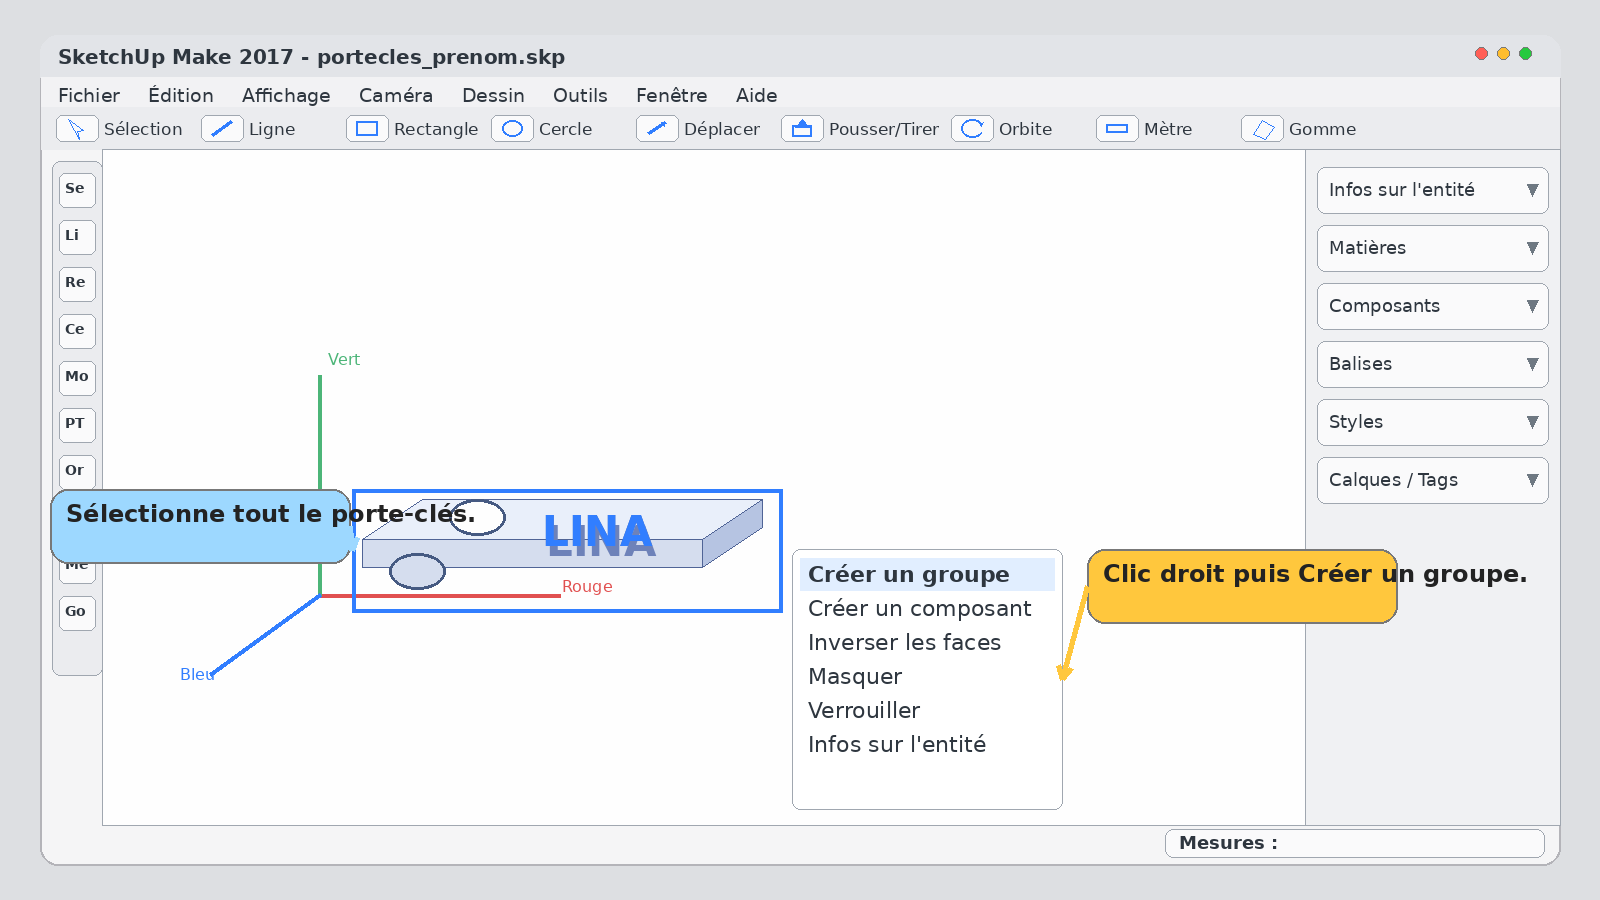
Task: Click the Se button in left sidebar
Action: pos(77,190)
